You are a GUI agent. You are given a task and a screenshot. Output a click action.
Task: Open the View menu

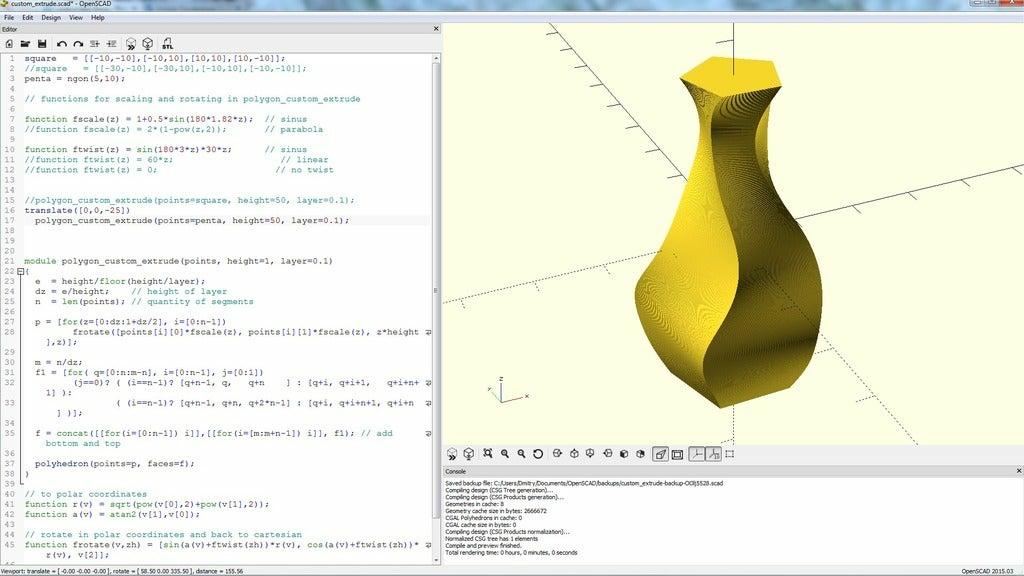pyautogui.click(x=74, y=17)
